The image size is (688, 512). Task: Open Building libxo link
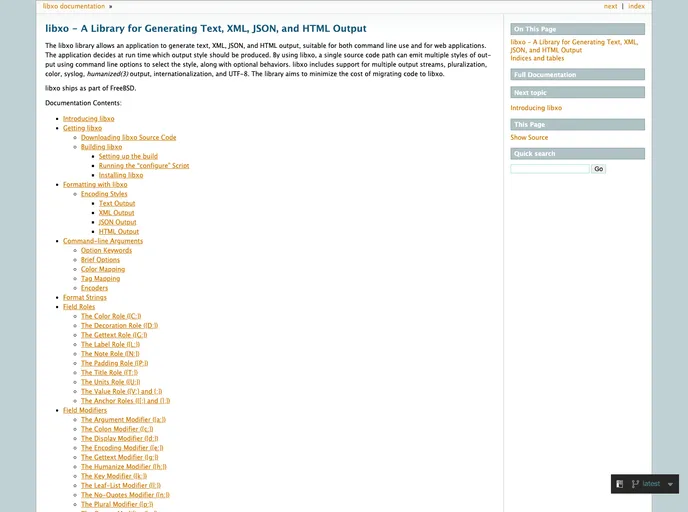tap(101, 147)
